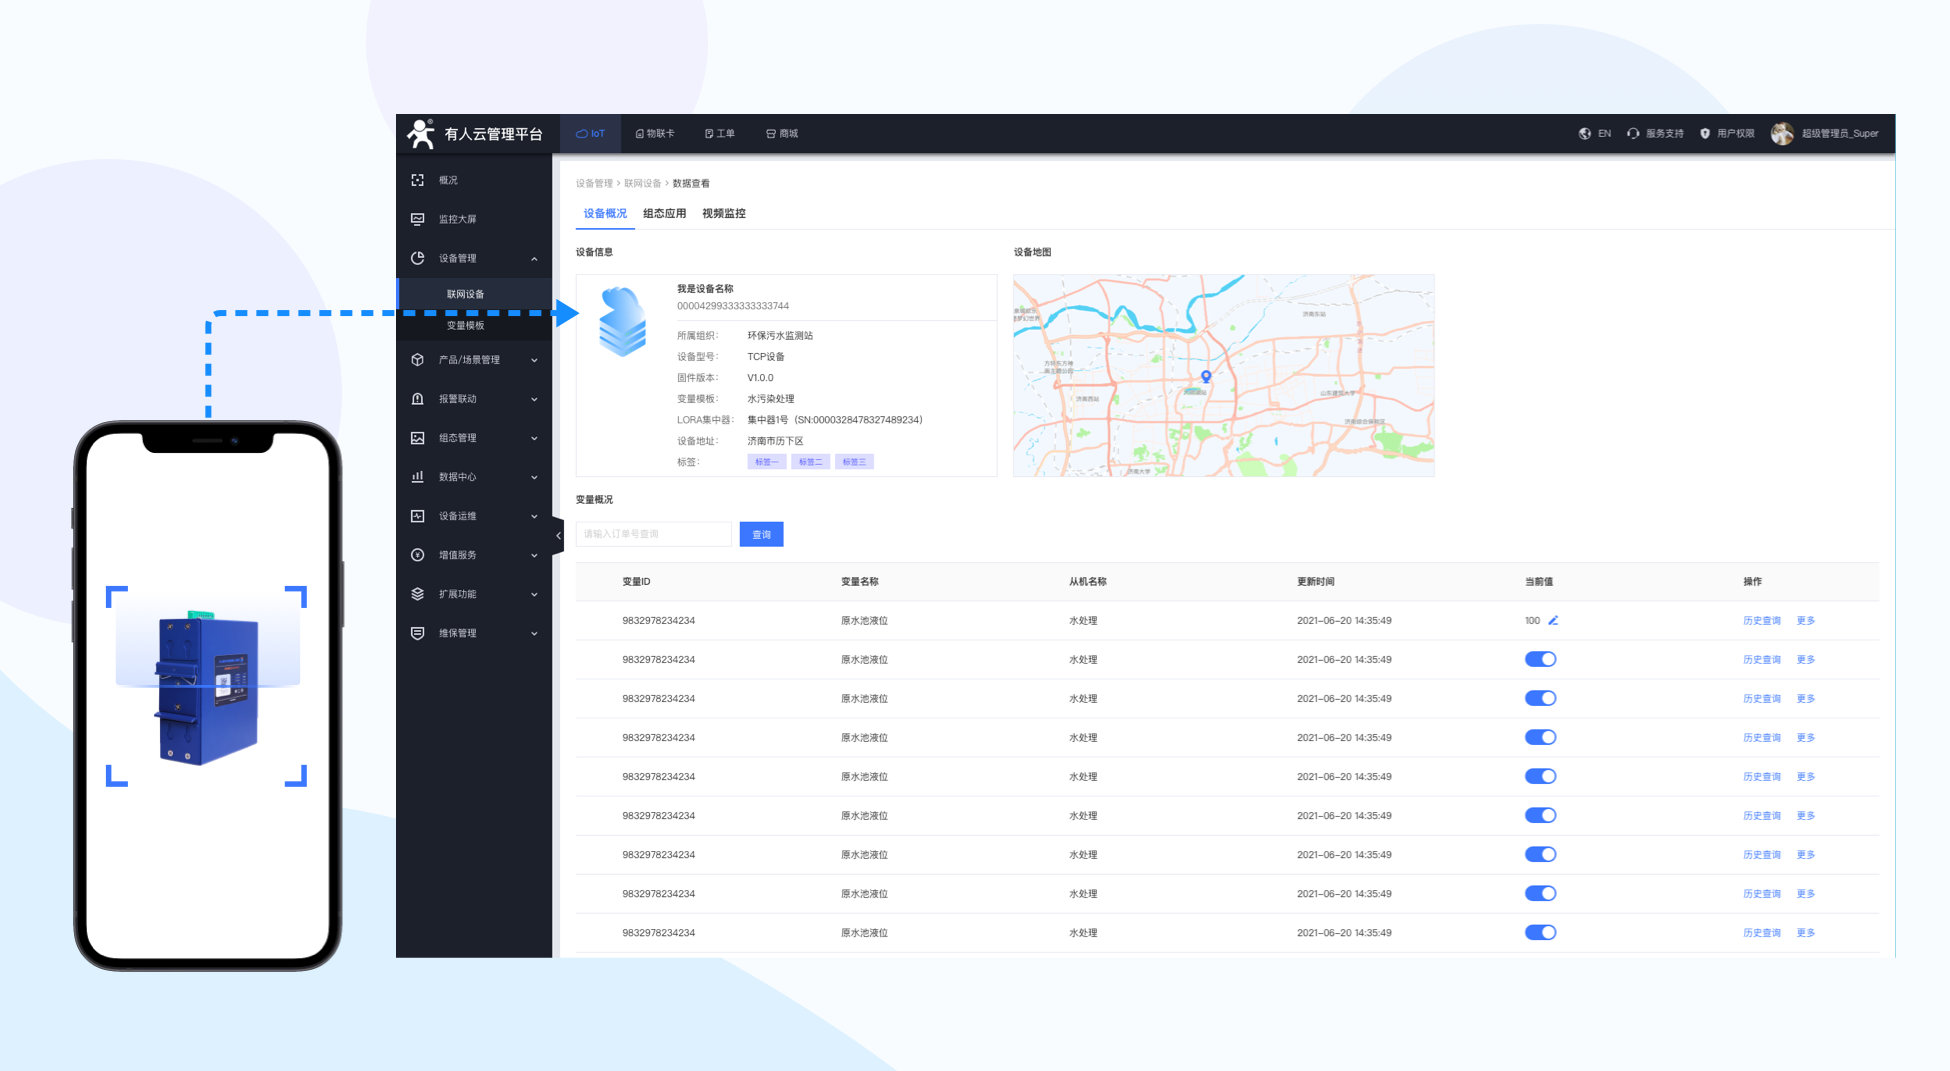Click the 更新时间 column header

pyautogui.click(x=1315, y=581)
